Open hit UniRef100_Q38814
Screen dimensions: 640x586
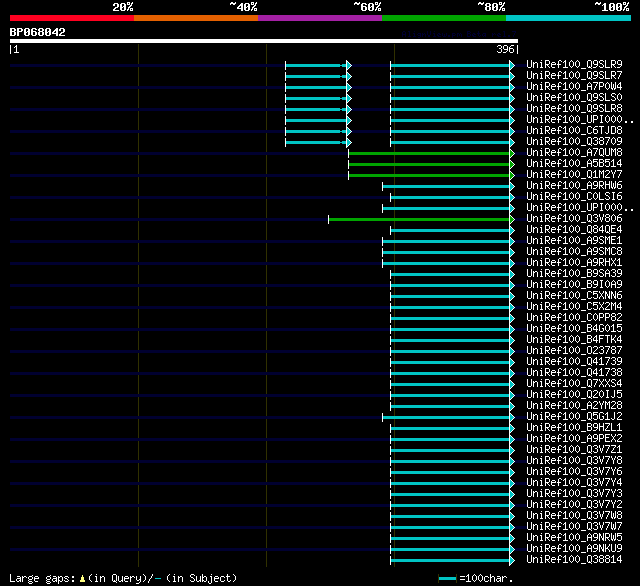coord(574,560)
